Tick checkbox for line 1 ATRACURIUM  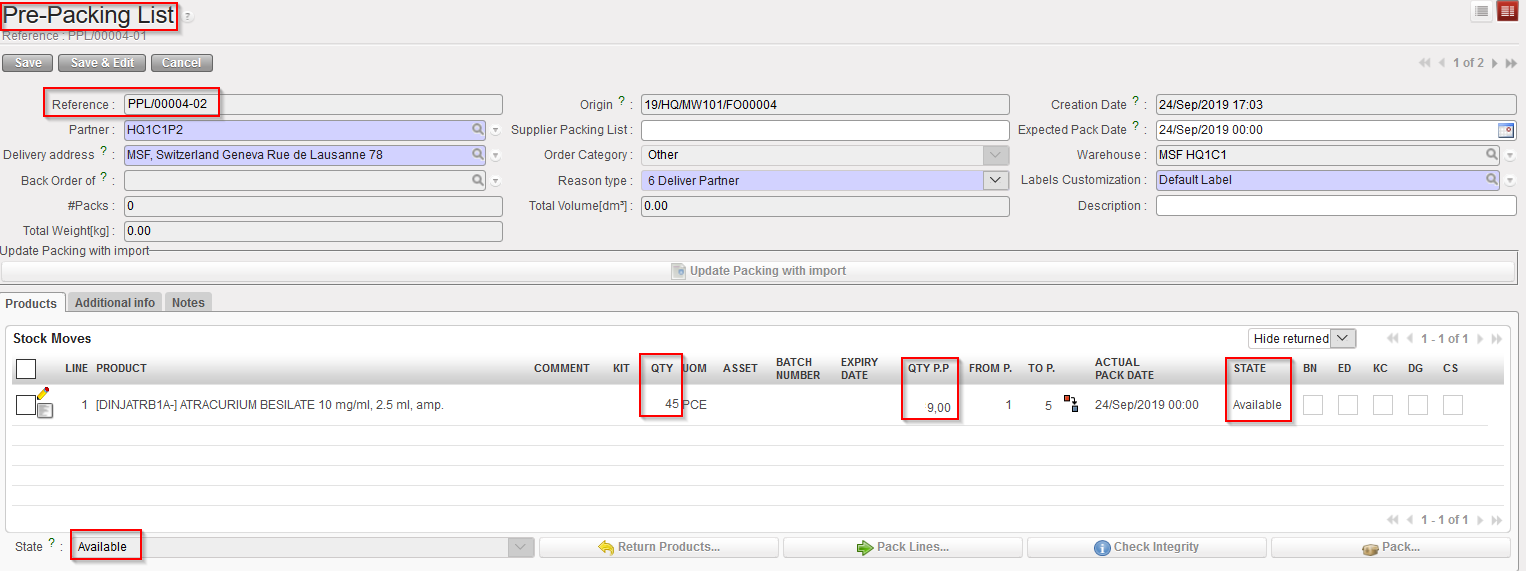26,405
